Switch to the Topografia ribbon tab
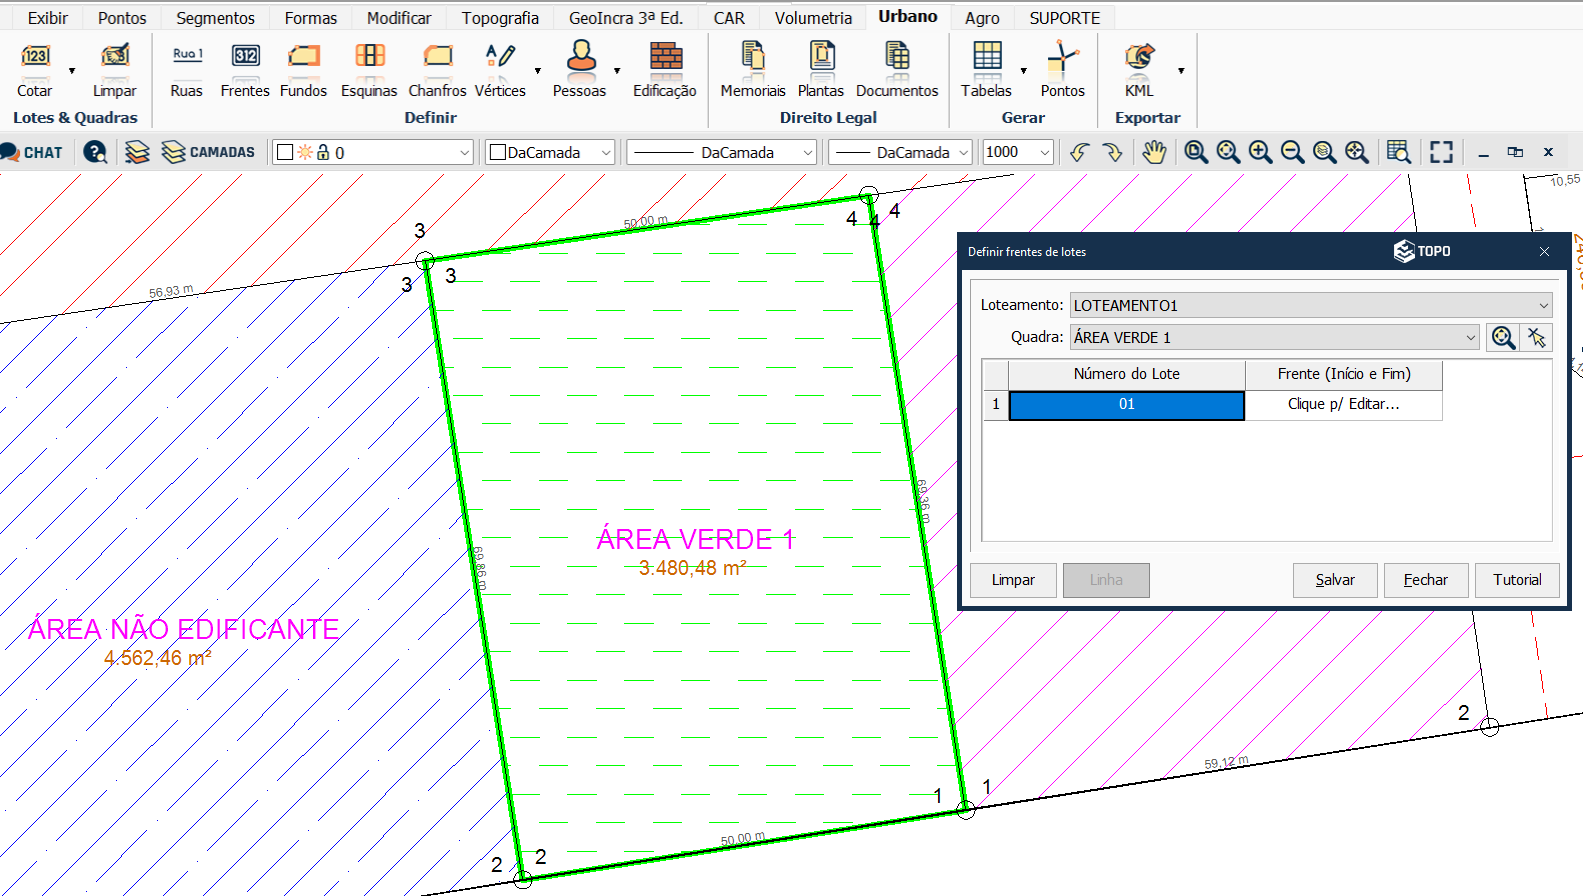The height and width of the screenshot is (896, 1583). click(500, 18)
